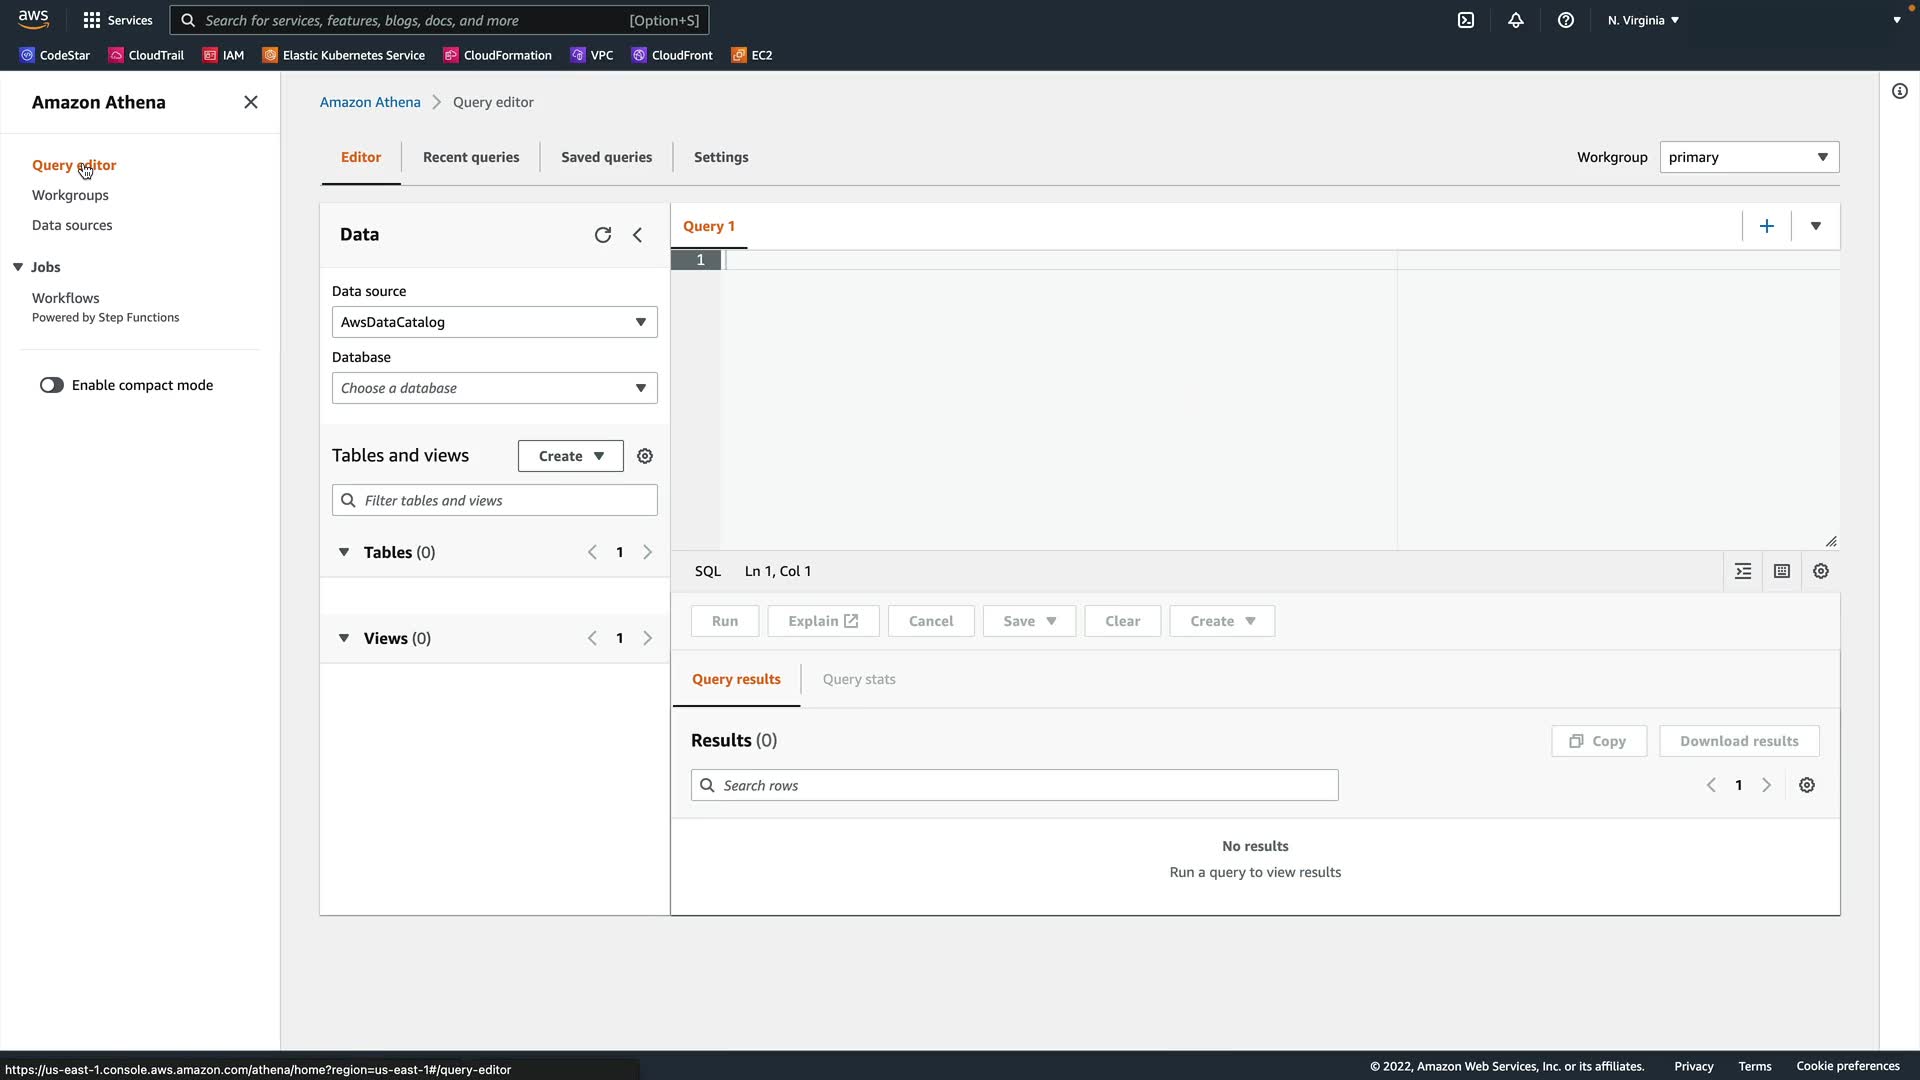Image resolution: width=1920 pixels, height=1080 pixels.
Task: Open Tables and views settings gear
Action: [645, 456]
